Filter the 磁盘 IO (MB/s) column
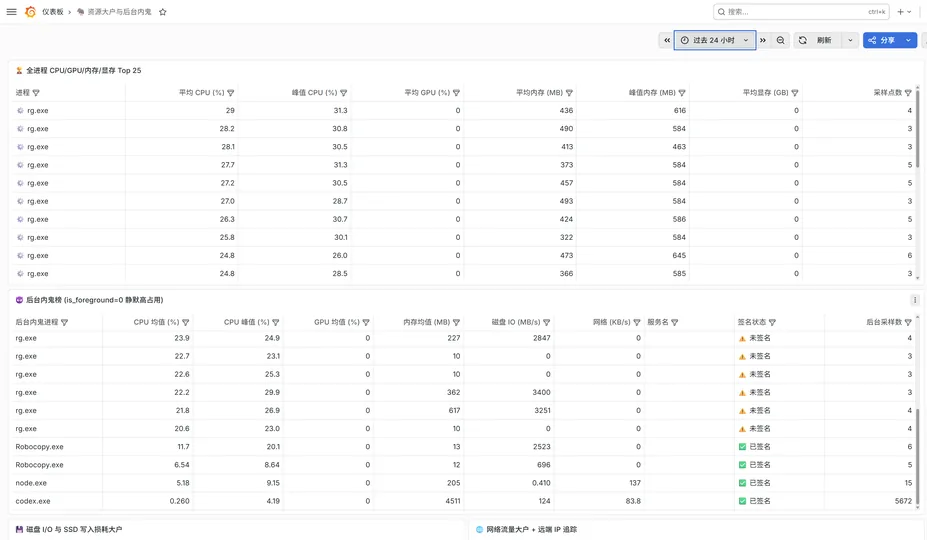 click(x=546, y=322)
